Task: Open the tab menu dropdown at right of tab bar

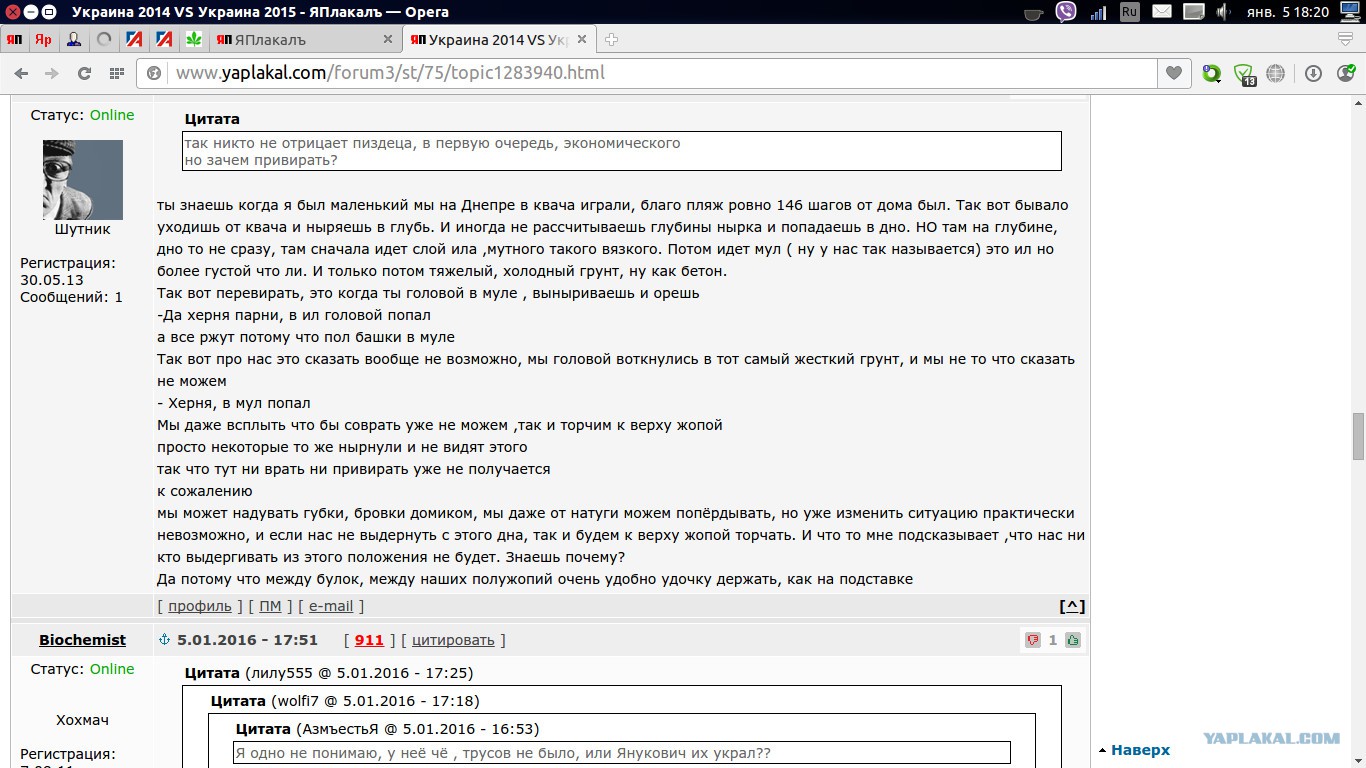Action: tap(1345, 39)
